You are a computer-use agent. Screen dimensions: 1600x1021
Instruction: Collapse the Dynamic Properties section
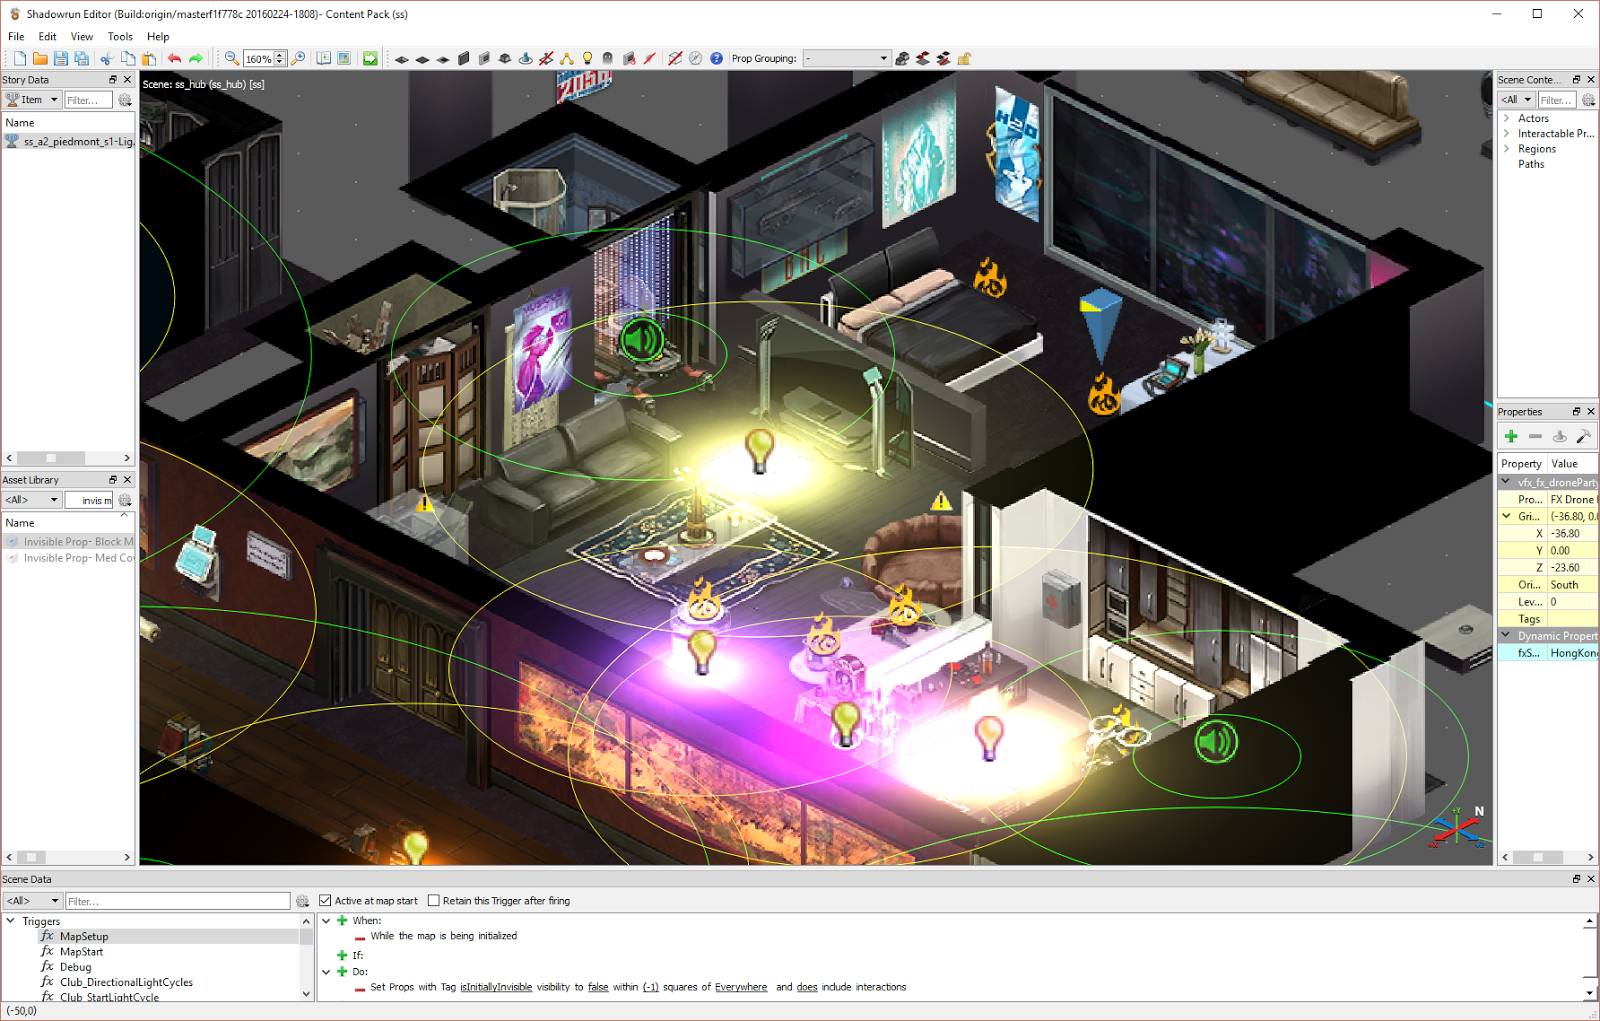tap(1506, 635)
